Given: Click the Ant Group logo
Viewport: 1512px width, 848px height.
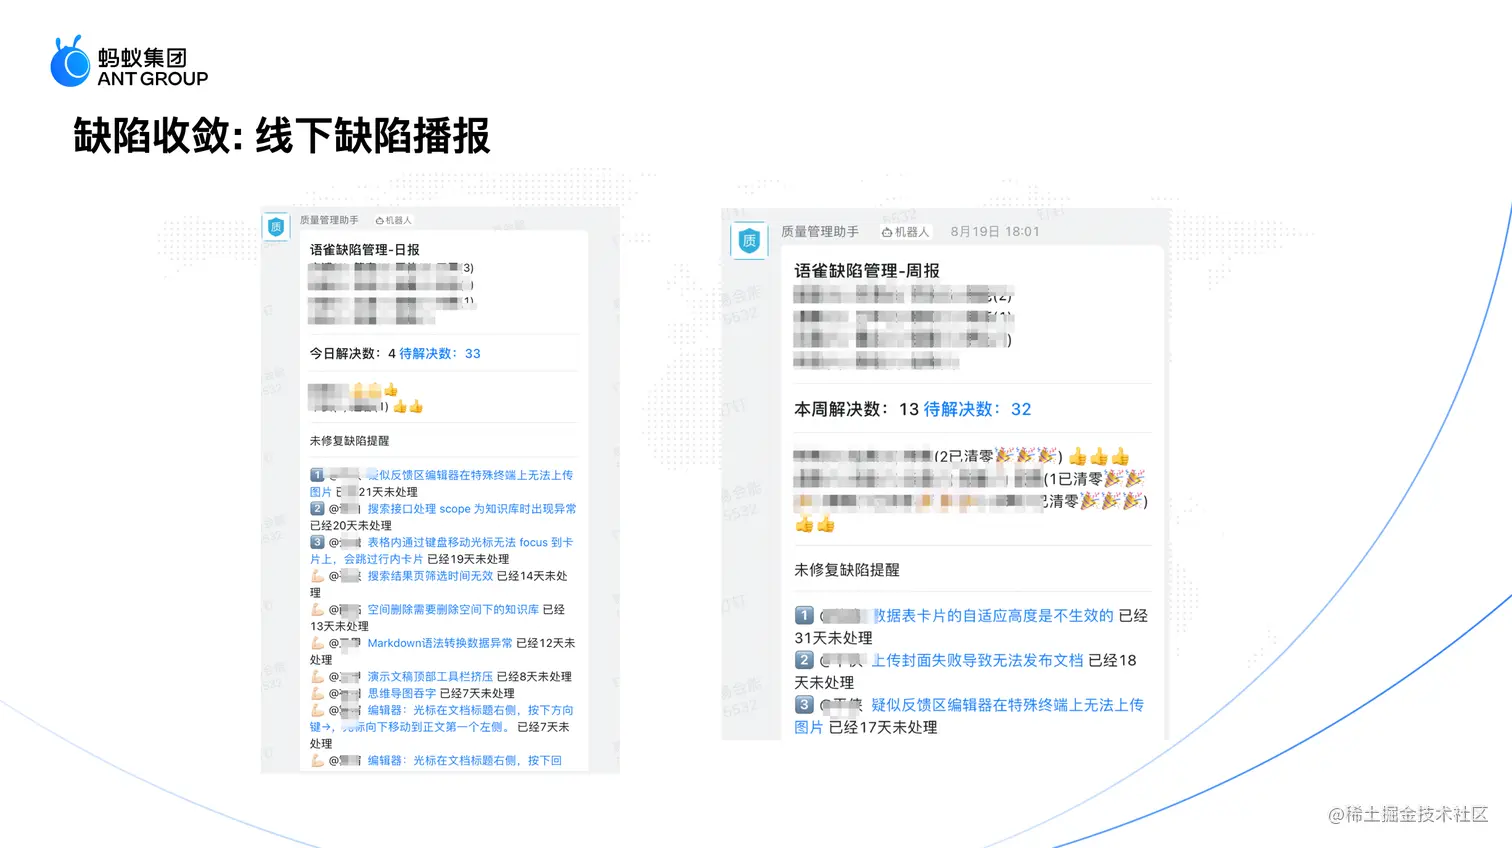Looking at the screenshot, I should tap(129, 62).
